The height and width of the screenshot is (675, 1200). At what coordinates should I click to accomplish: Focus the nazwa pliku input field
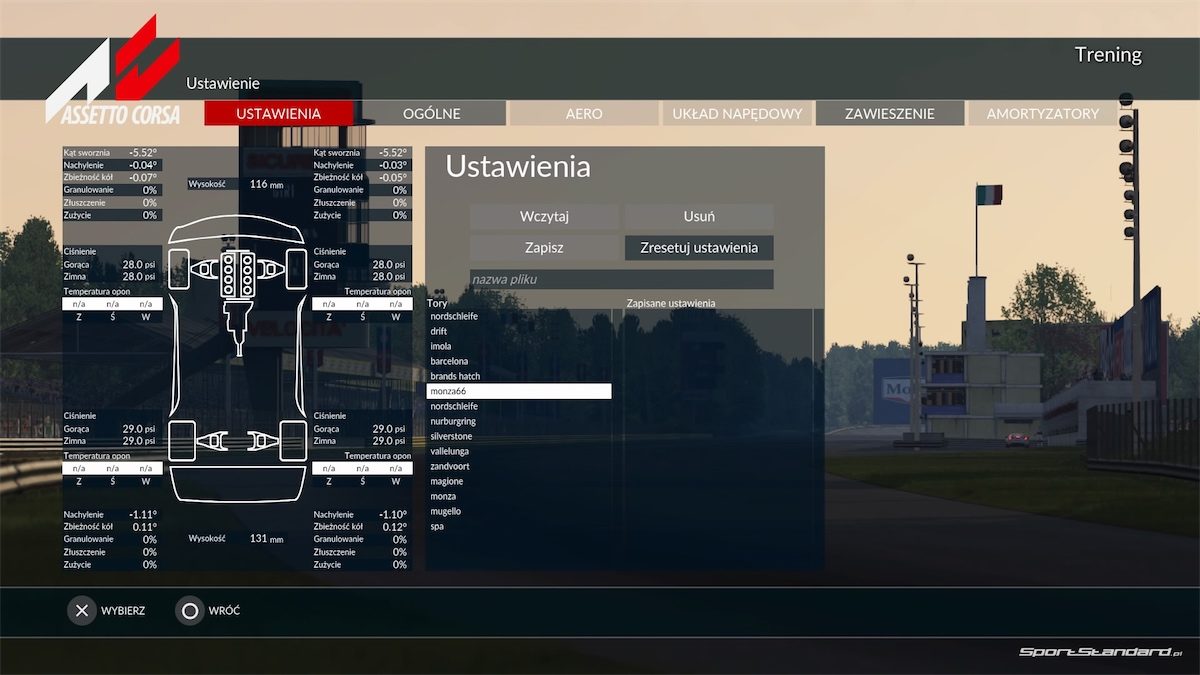click(x=622, y=279)
